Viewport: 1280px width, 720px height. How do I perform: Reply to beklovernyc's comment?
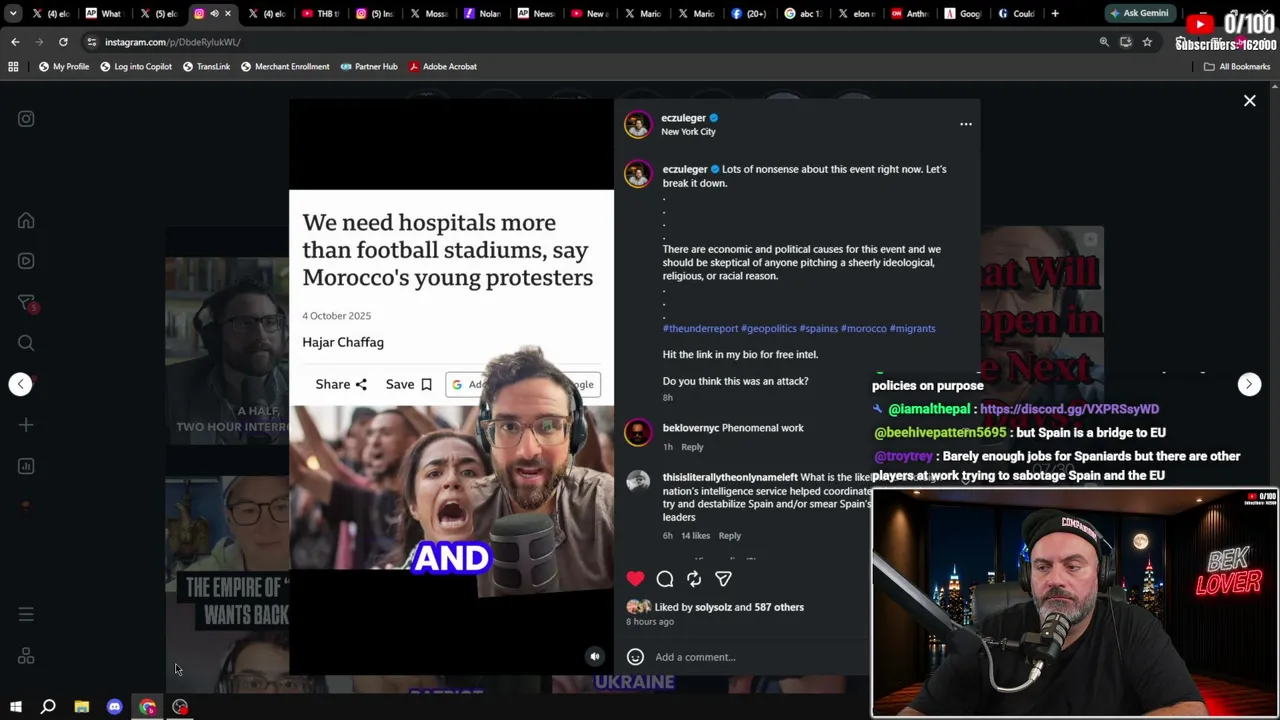tap(692, 447)
